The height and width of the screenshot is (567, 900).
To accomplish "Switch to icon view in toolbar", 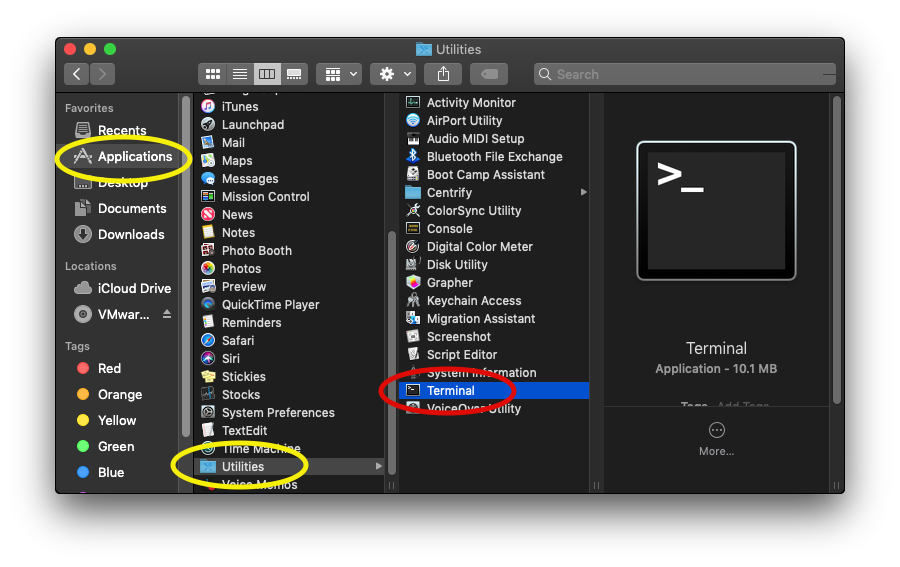I will coord(212,74).
